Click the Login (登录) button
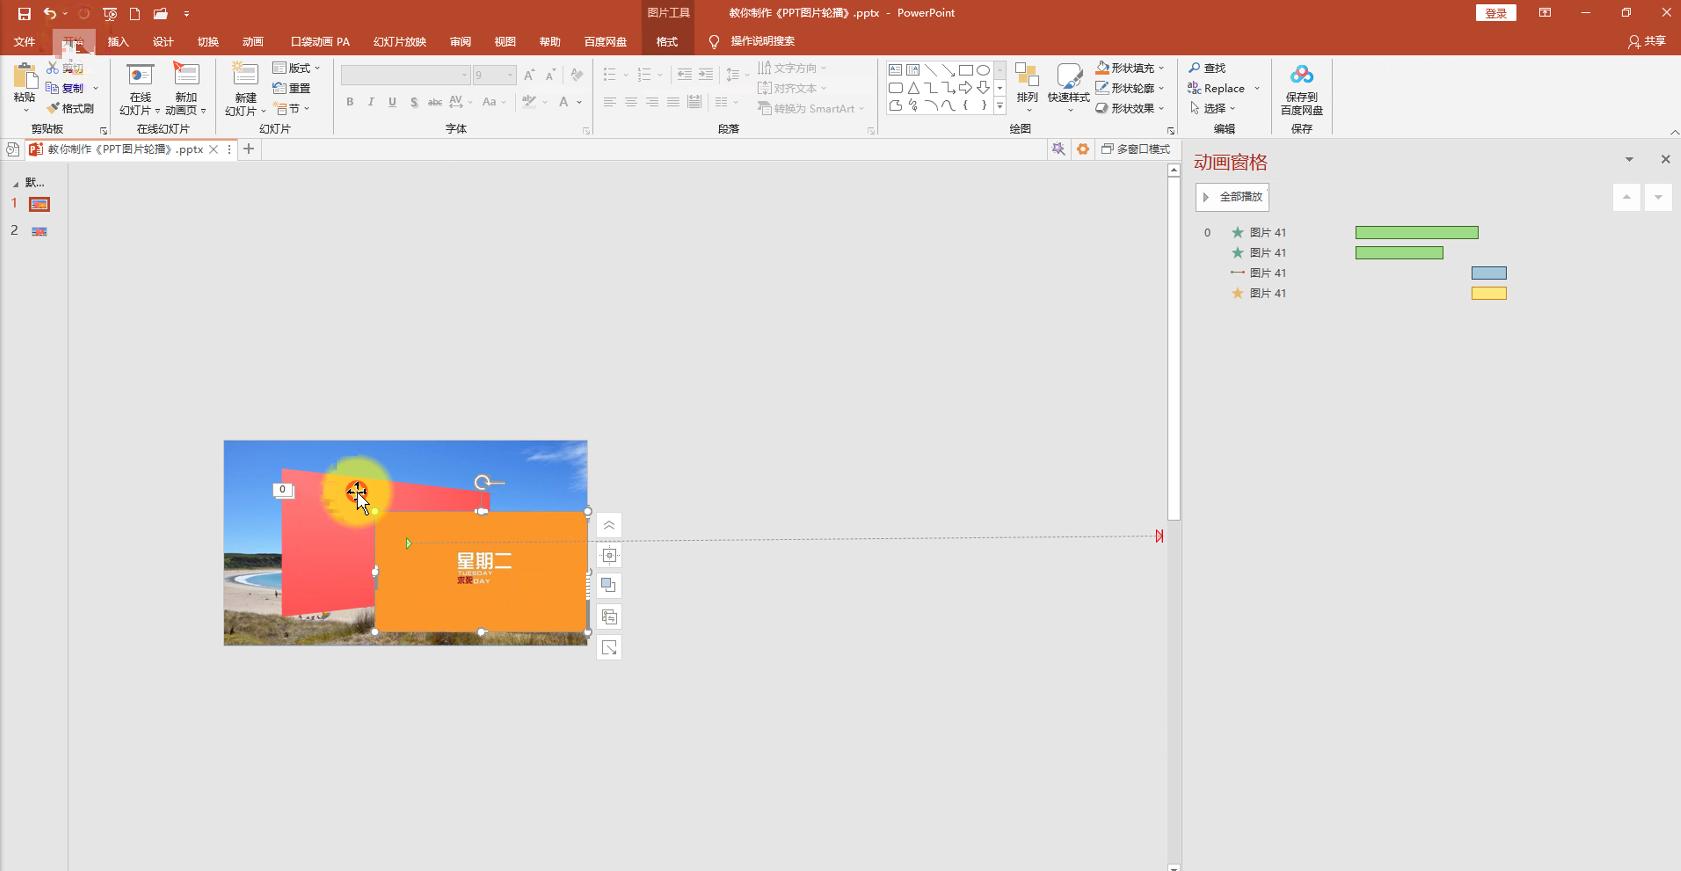The width and height of the screenshot is (1681, 871). 1495,13
